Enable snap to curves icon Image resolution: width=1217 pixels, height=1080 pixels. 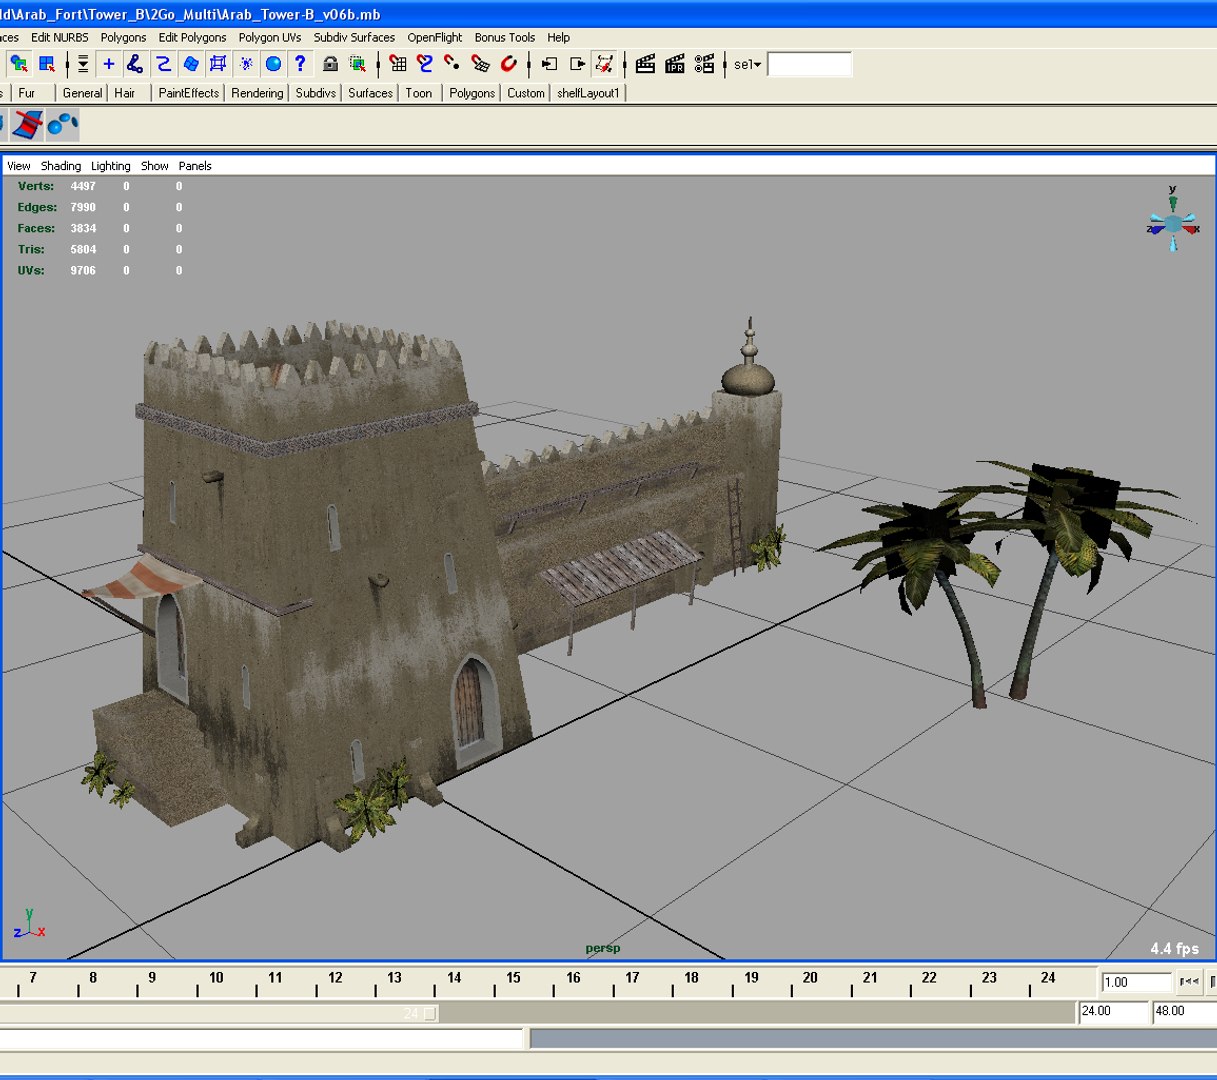425,64
